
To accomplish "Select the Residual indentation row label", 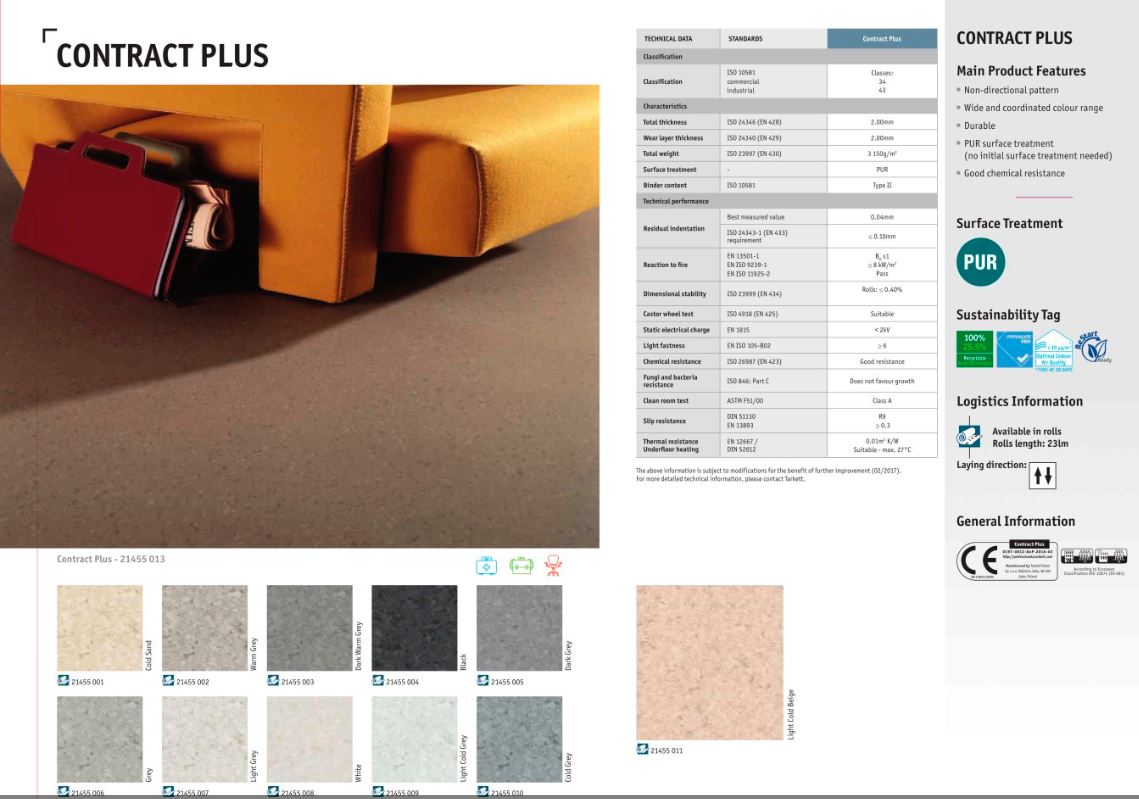I will tap(673, 228).
